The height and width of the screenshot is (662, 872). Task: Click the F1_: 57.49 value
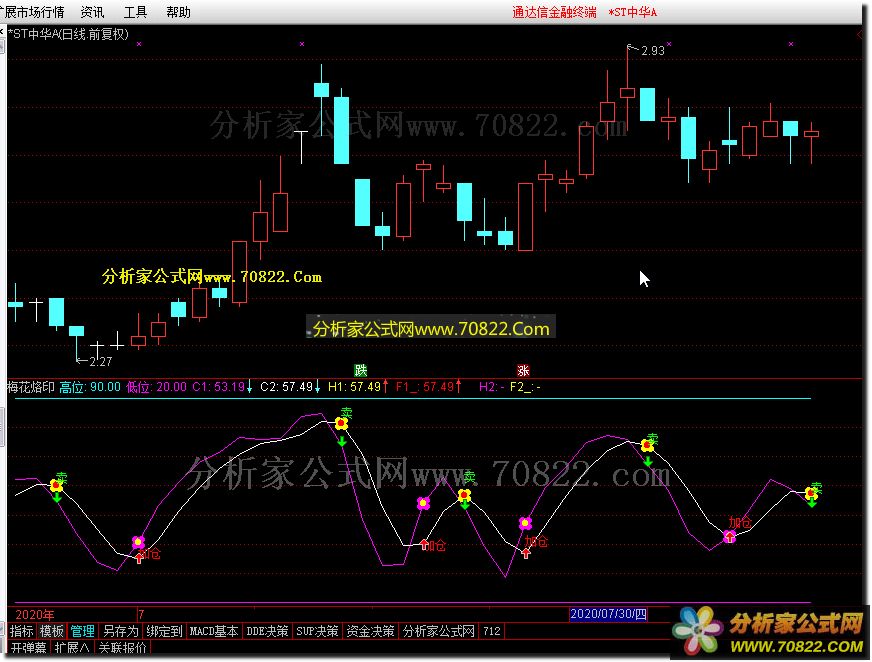coord(429,387)
